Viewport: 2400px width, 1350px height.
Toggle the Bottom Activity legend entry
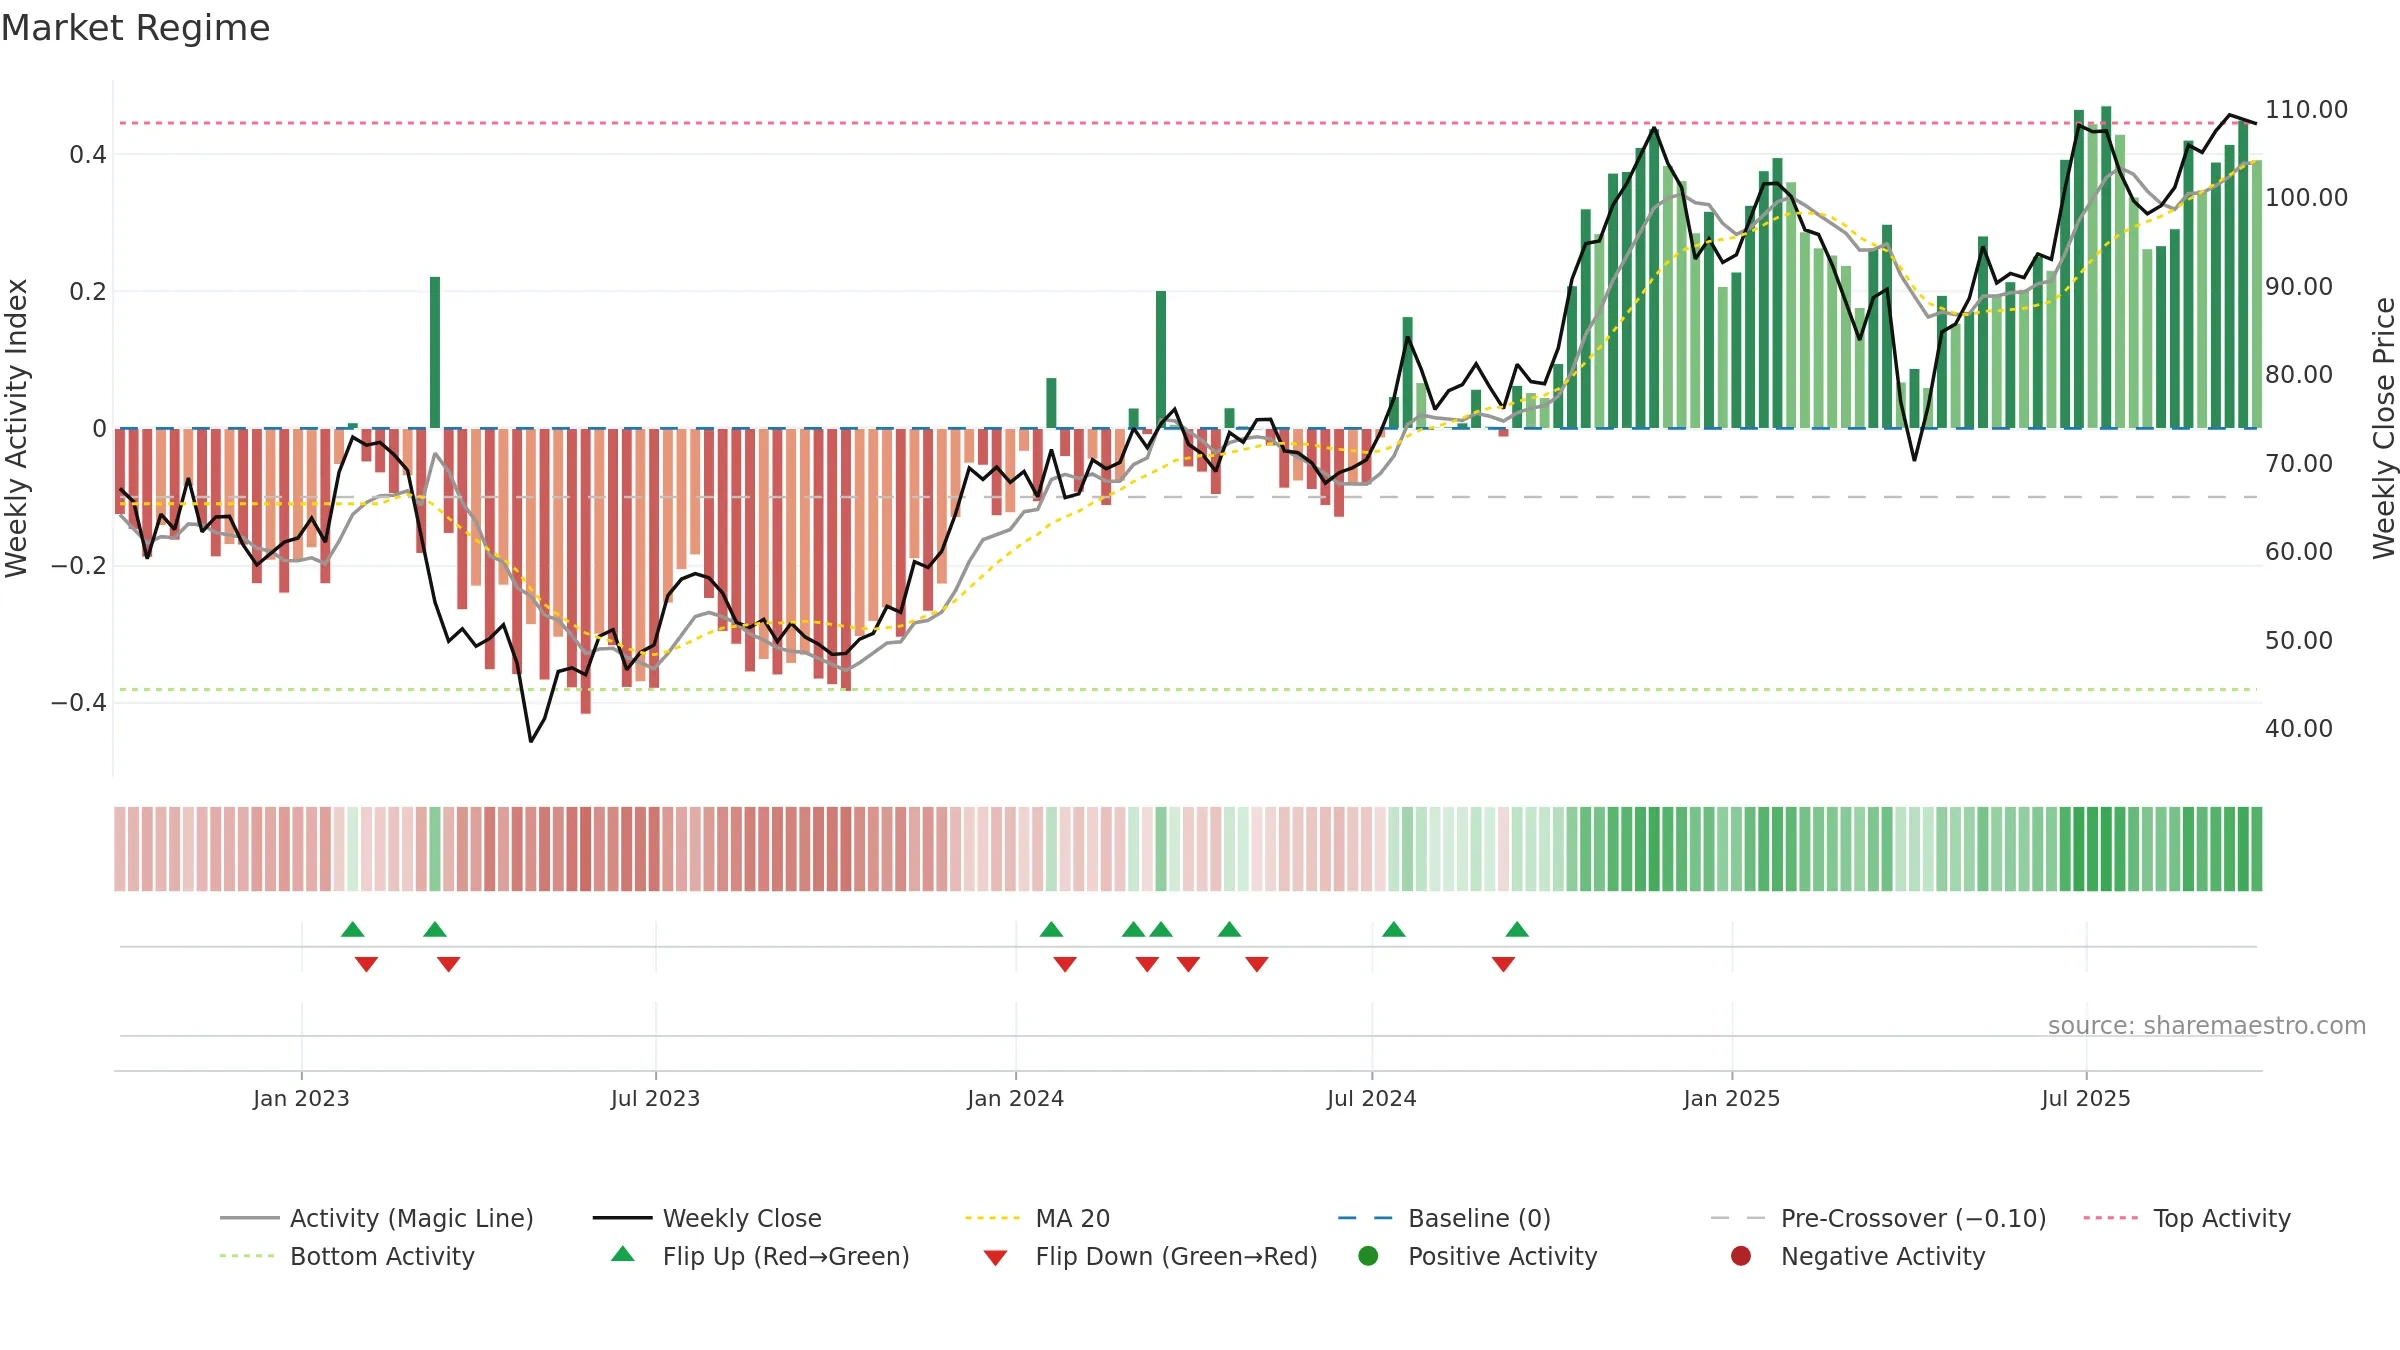pos(347,1256)
